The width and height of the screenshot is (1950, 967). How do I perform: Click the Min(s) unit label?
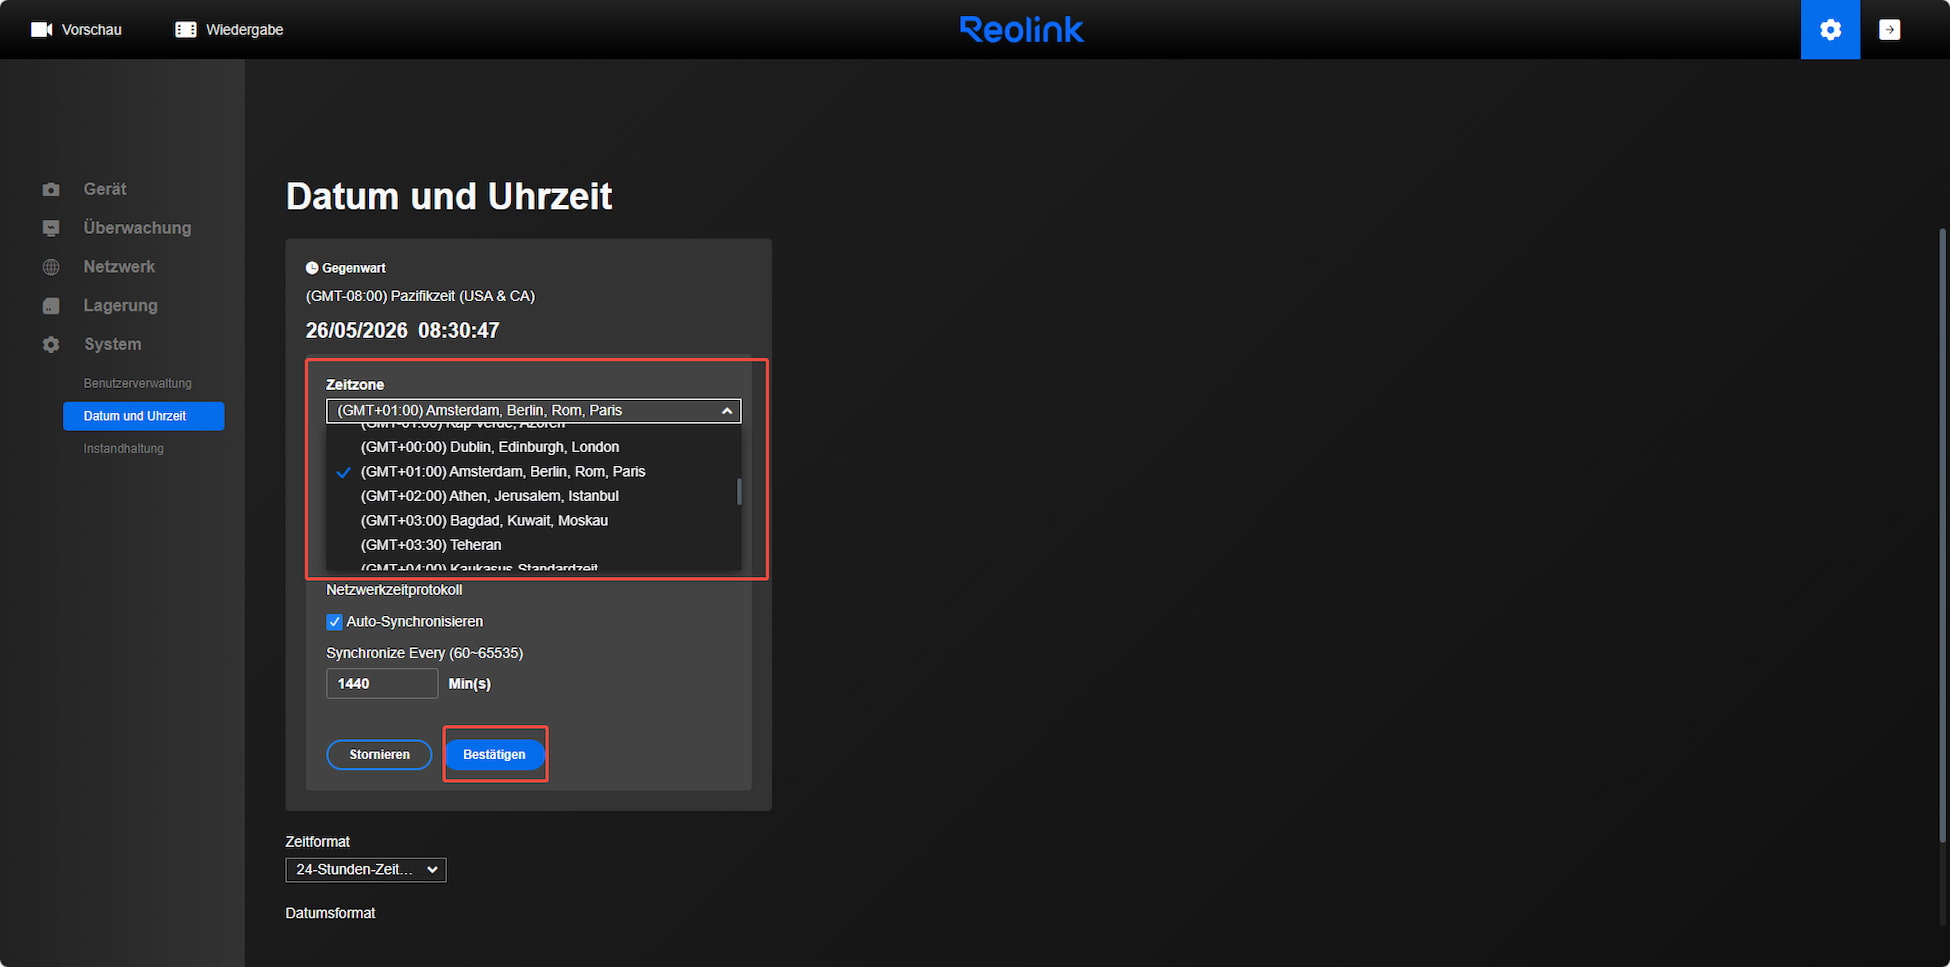[469, 684]
